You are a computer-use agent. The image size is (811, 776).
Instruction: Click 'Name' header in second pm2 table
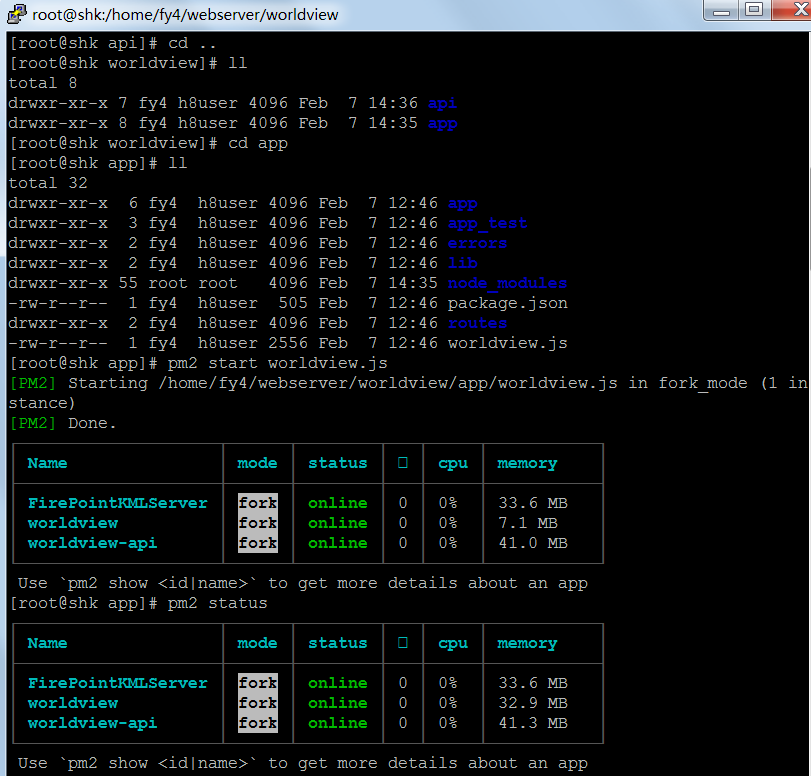pos(47,643)
